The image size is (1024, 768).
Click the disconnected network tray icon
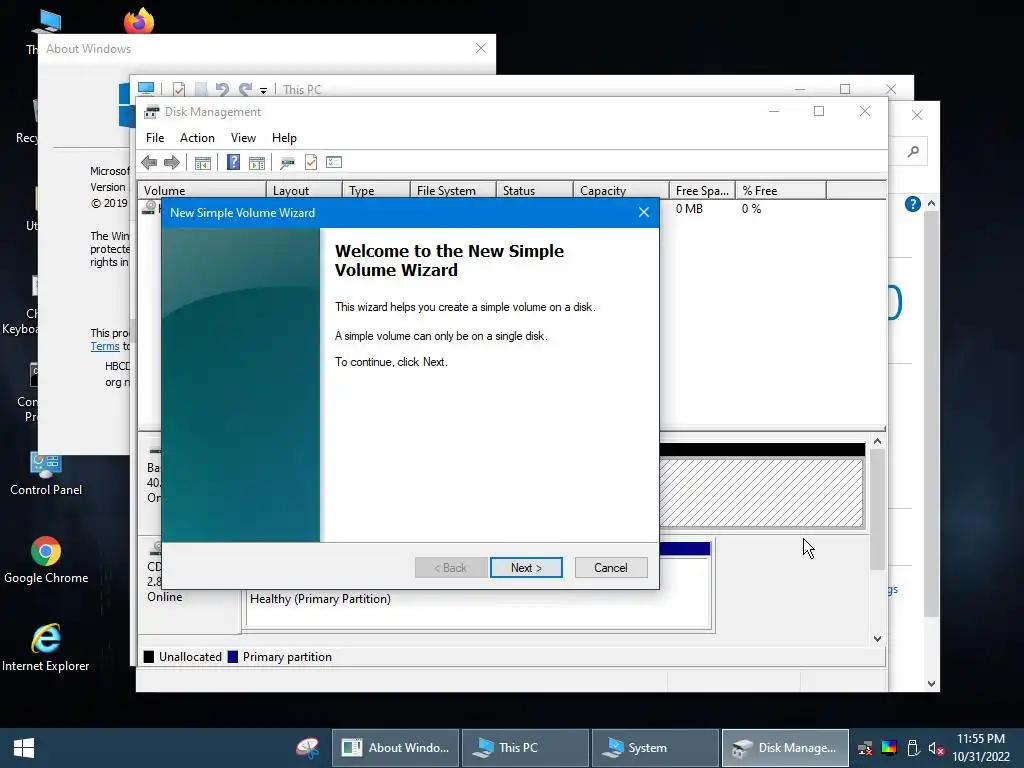click(865, 748)
